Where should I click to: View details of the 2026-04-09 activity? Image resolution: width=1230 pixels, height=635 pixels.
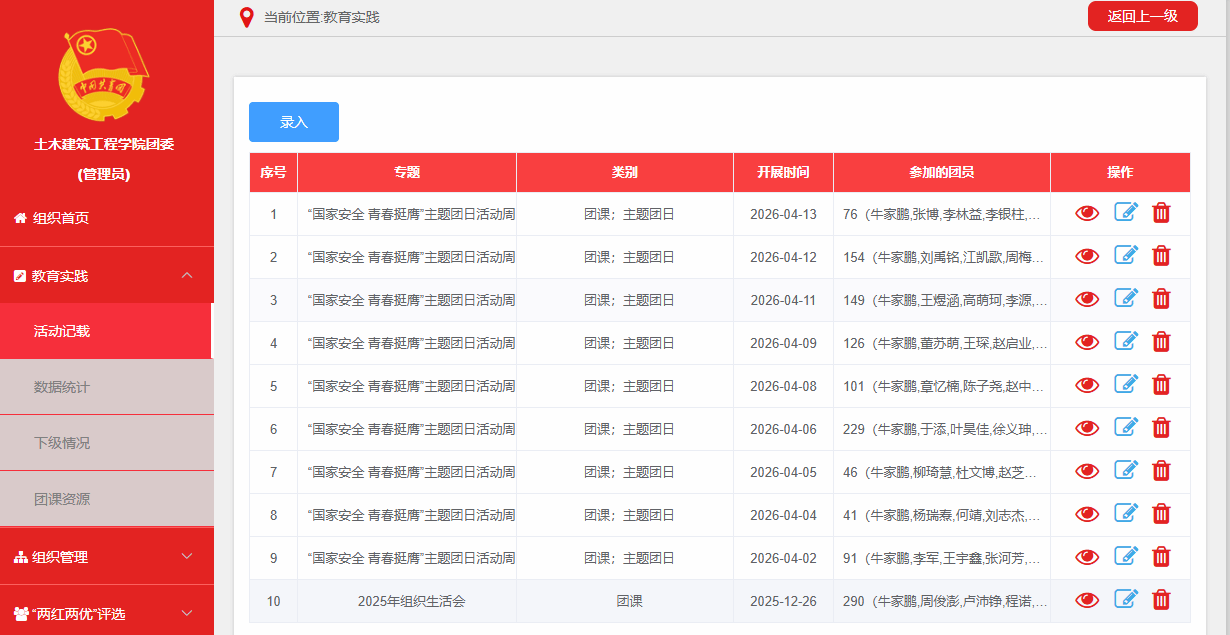(x=1087, y=342)
